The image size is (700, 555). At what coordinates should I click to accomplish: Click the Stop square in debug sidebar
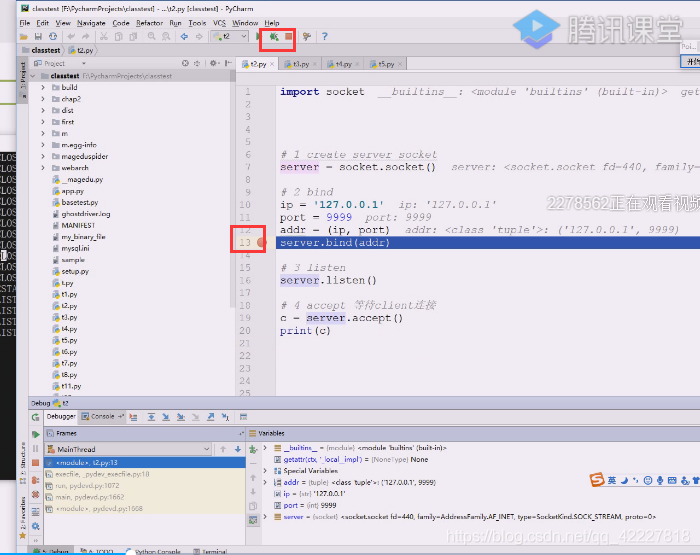(35, 463)
